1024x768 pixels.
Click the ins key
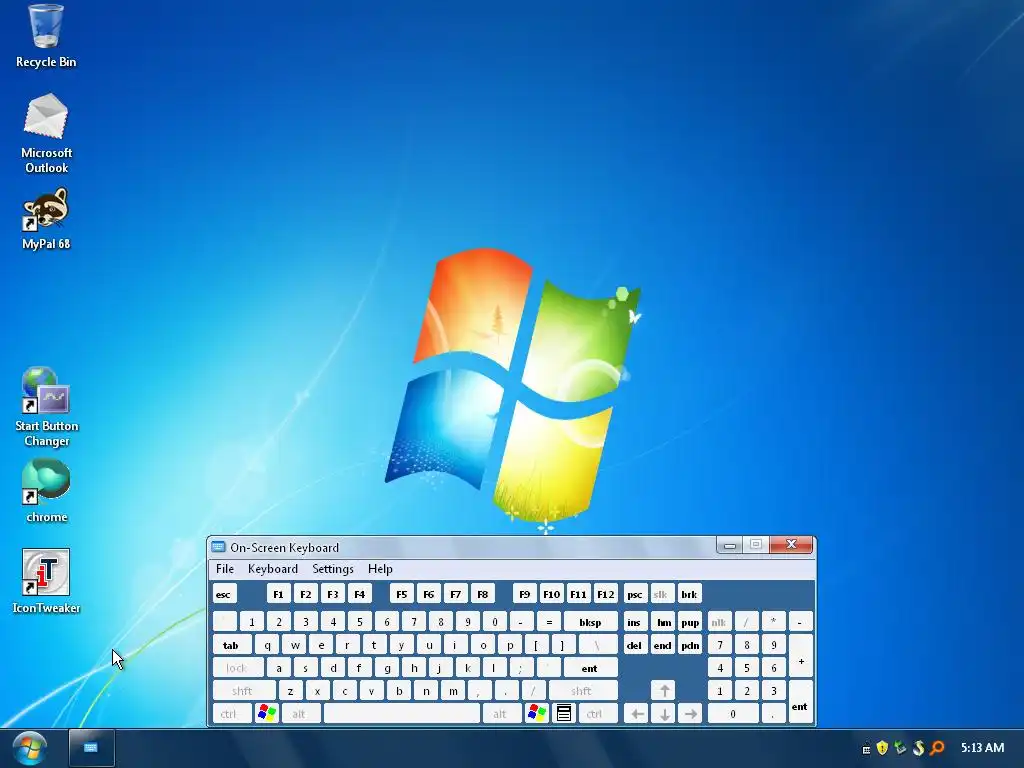click(635, 622)
